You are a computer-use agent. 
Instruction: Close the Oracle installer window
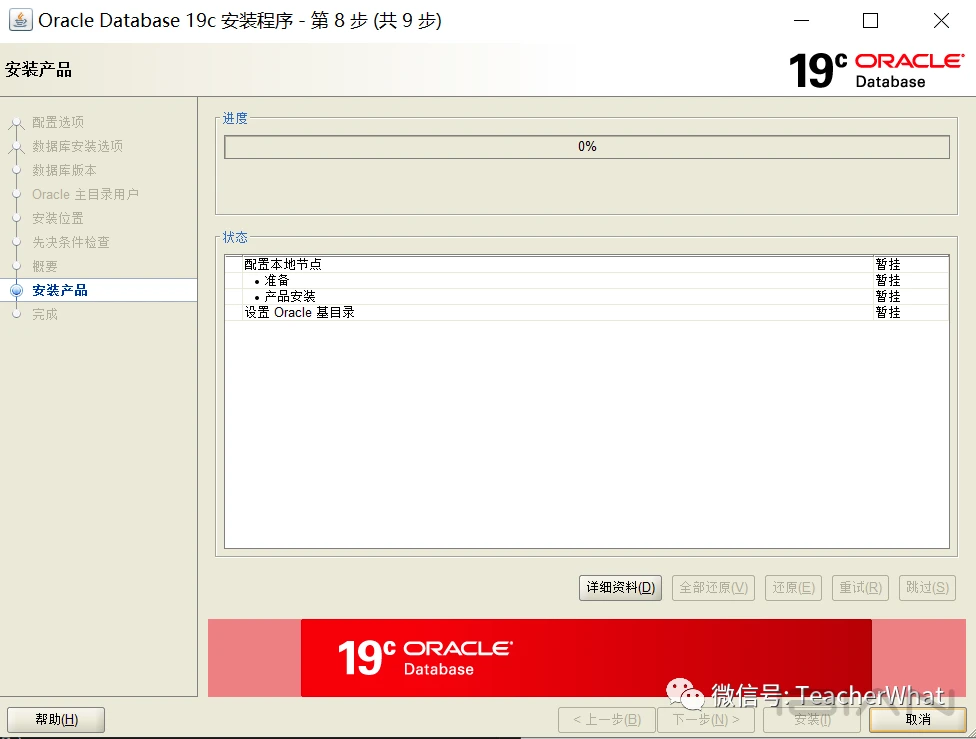(x=941, y=21)
